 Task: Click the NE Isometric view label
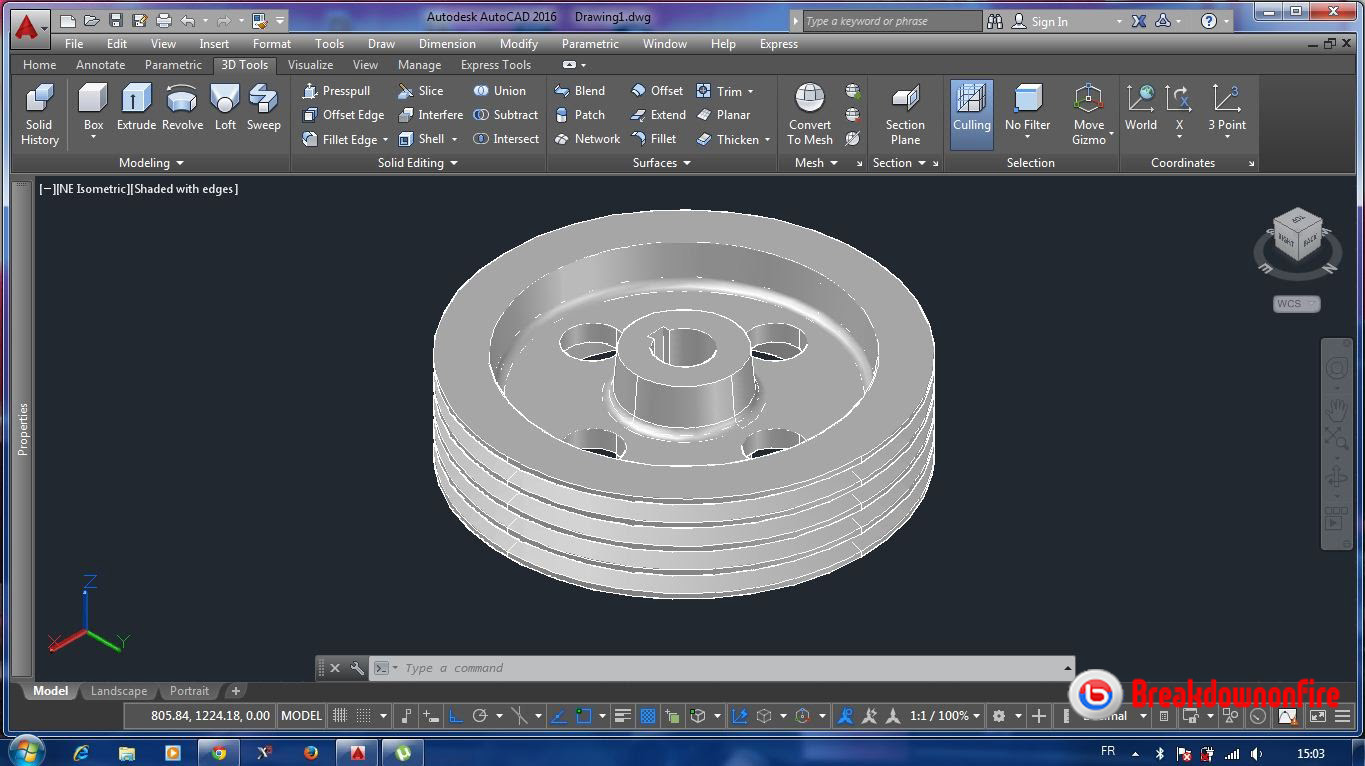tap(92, 189)
